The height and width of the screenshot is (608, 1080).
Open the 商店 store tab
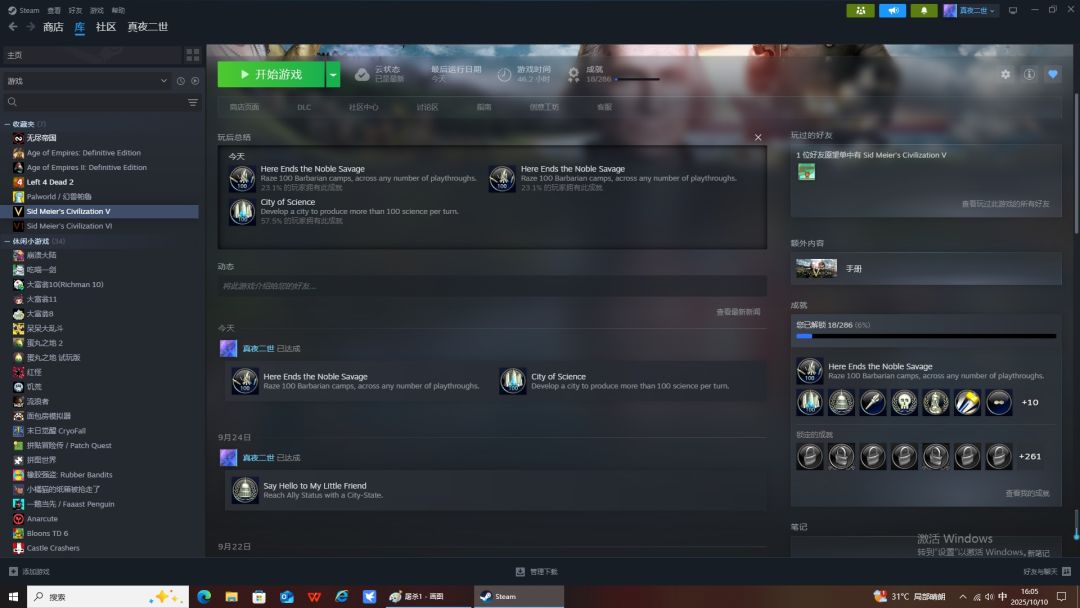(x=53, y=27)
